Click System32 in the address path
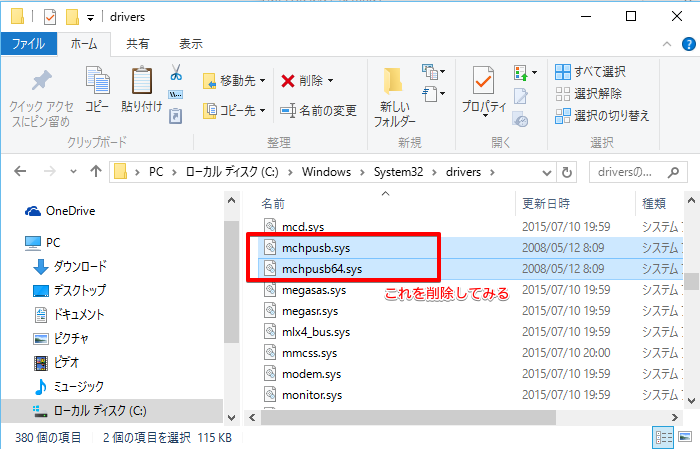Viewport: 700px width, 449px height. click(x=398, y=172)
